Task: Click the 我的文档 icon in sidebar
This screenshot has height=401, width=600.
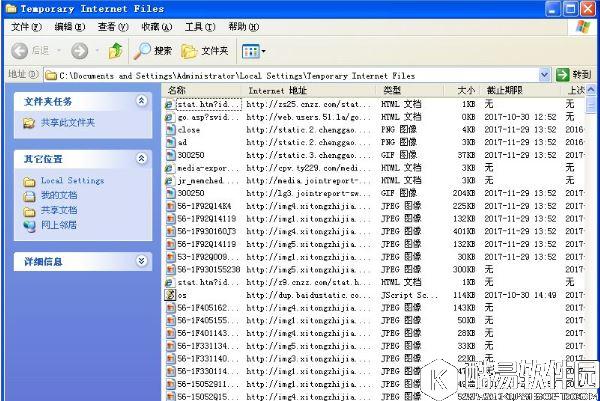Action: click(29, 196)
